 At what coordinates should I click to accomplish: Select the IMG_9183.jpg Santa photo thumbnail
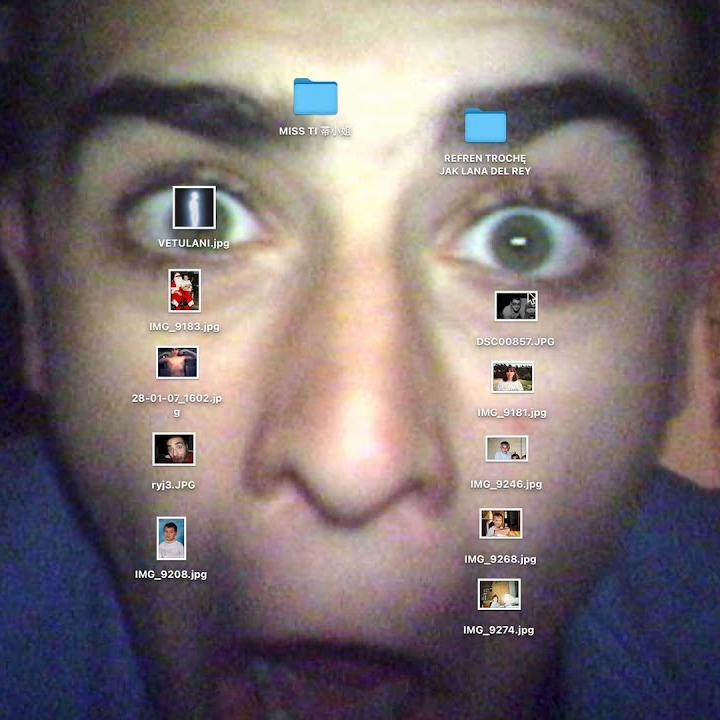(x=185, y=291)
